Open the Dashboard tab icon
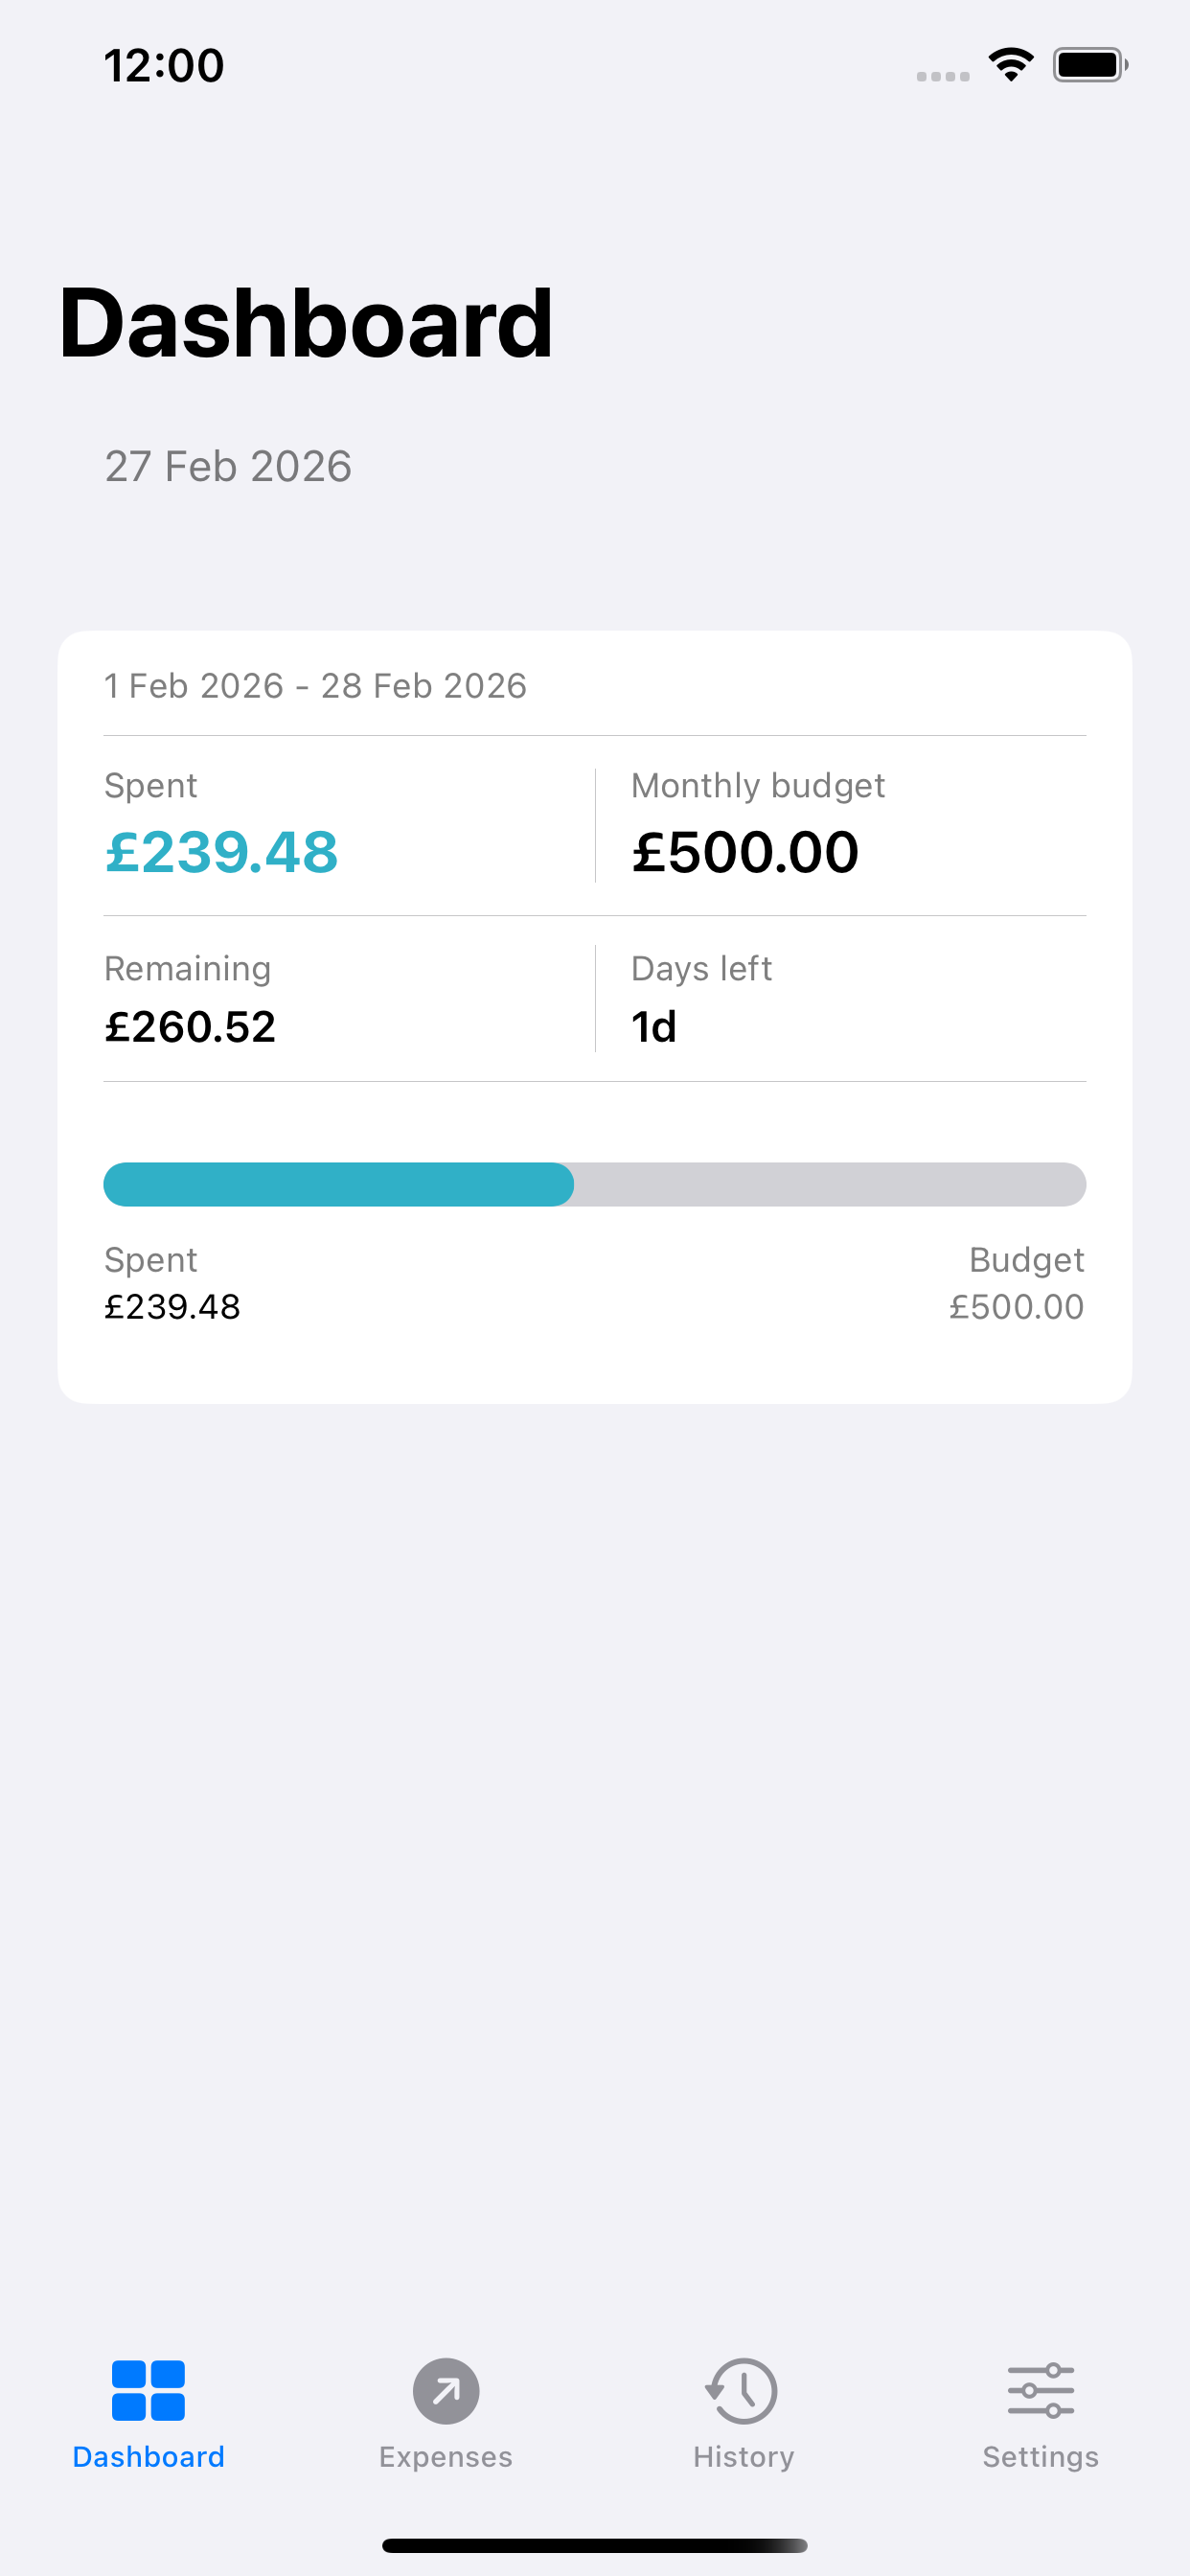Screen dimensions: 1190x2576 [x=148, y=2391]
